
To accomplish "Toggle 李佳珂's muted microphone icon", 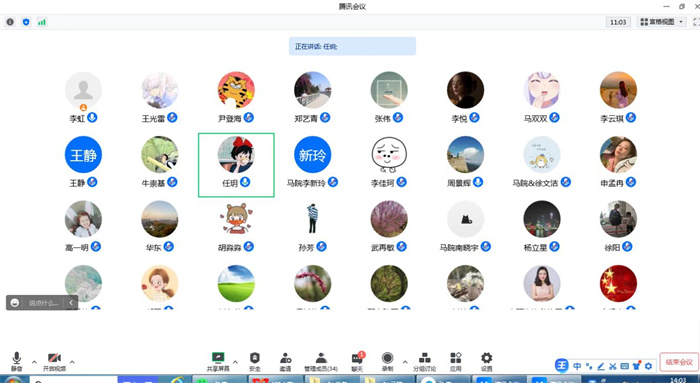I will pyautogui.click(x=401, y=182).
